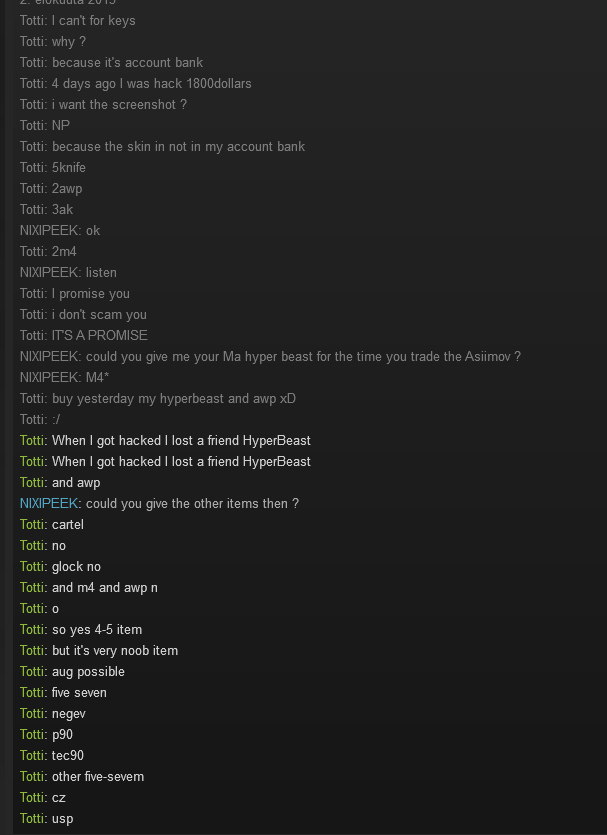Select '4 days ago I was hack 1800dollars' line
Image resolution: width=607 pixels, height=835 pixels.
[x=136, y=84]
